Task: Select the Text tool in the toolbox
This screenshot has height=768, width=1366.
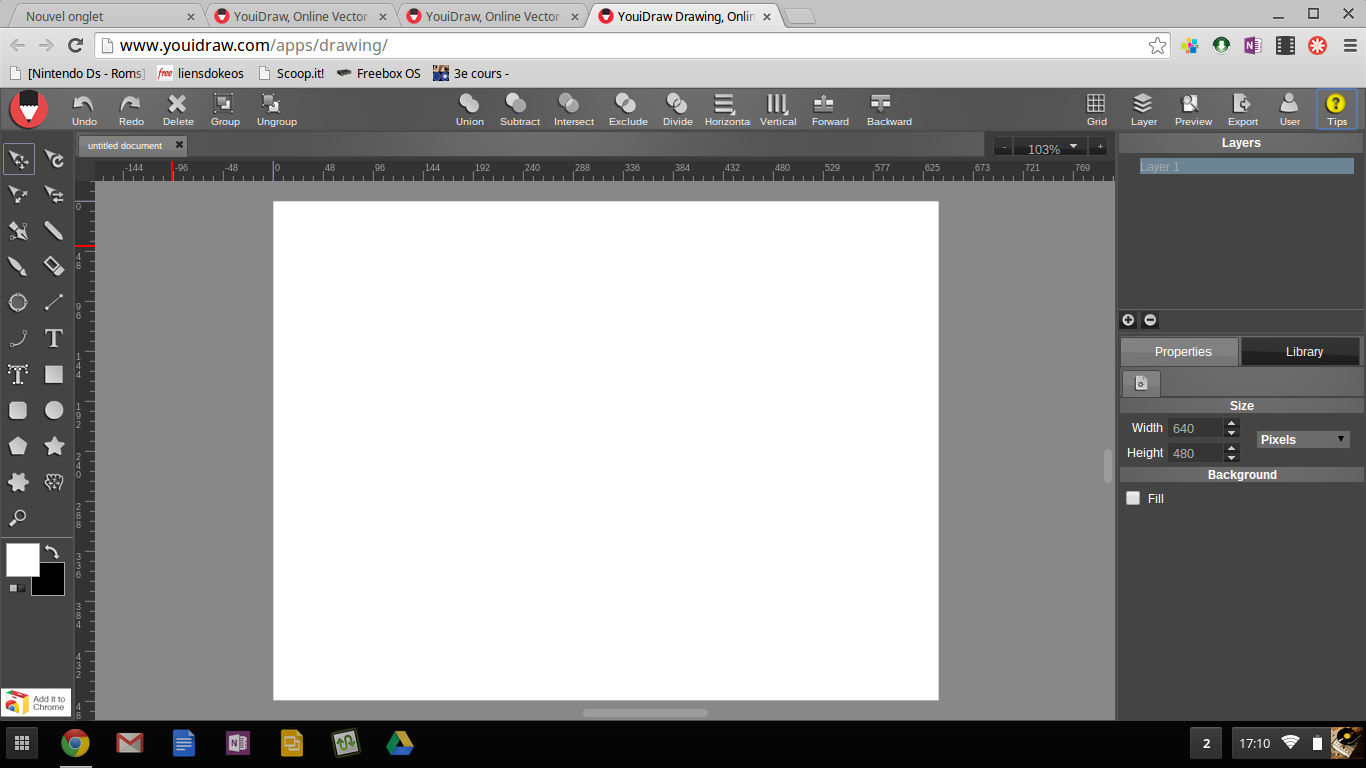Action: click(54, 338)
